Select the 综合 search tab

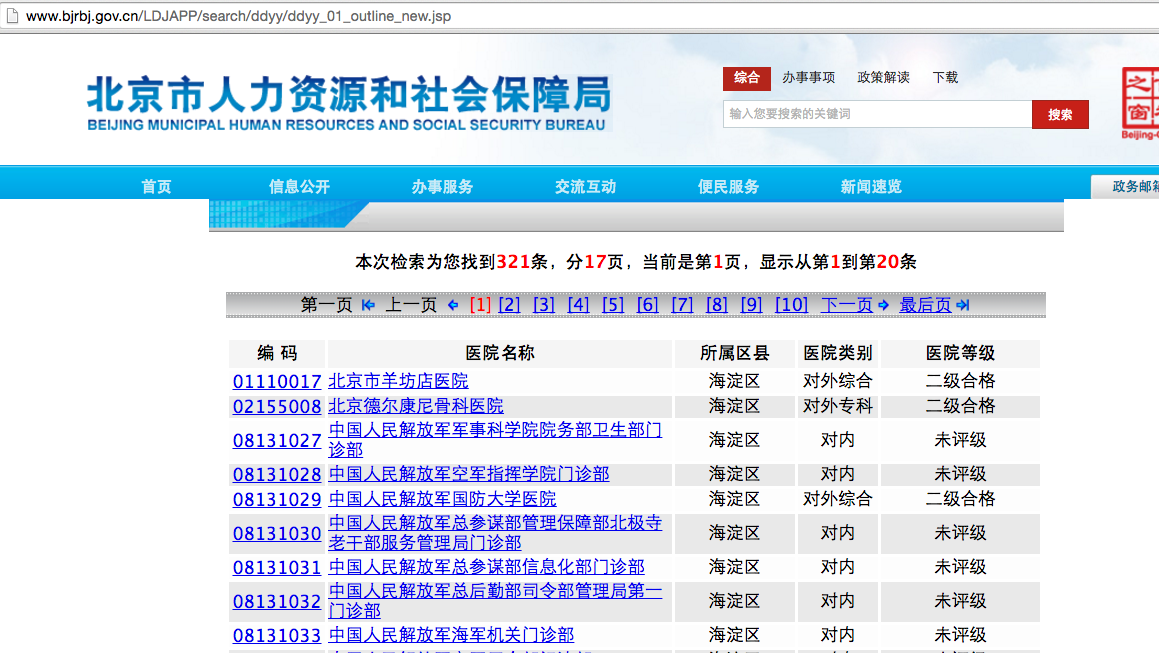[x=746, y=78]
